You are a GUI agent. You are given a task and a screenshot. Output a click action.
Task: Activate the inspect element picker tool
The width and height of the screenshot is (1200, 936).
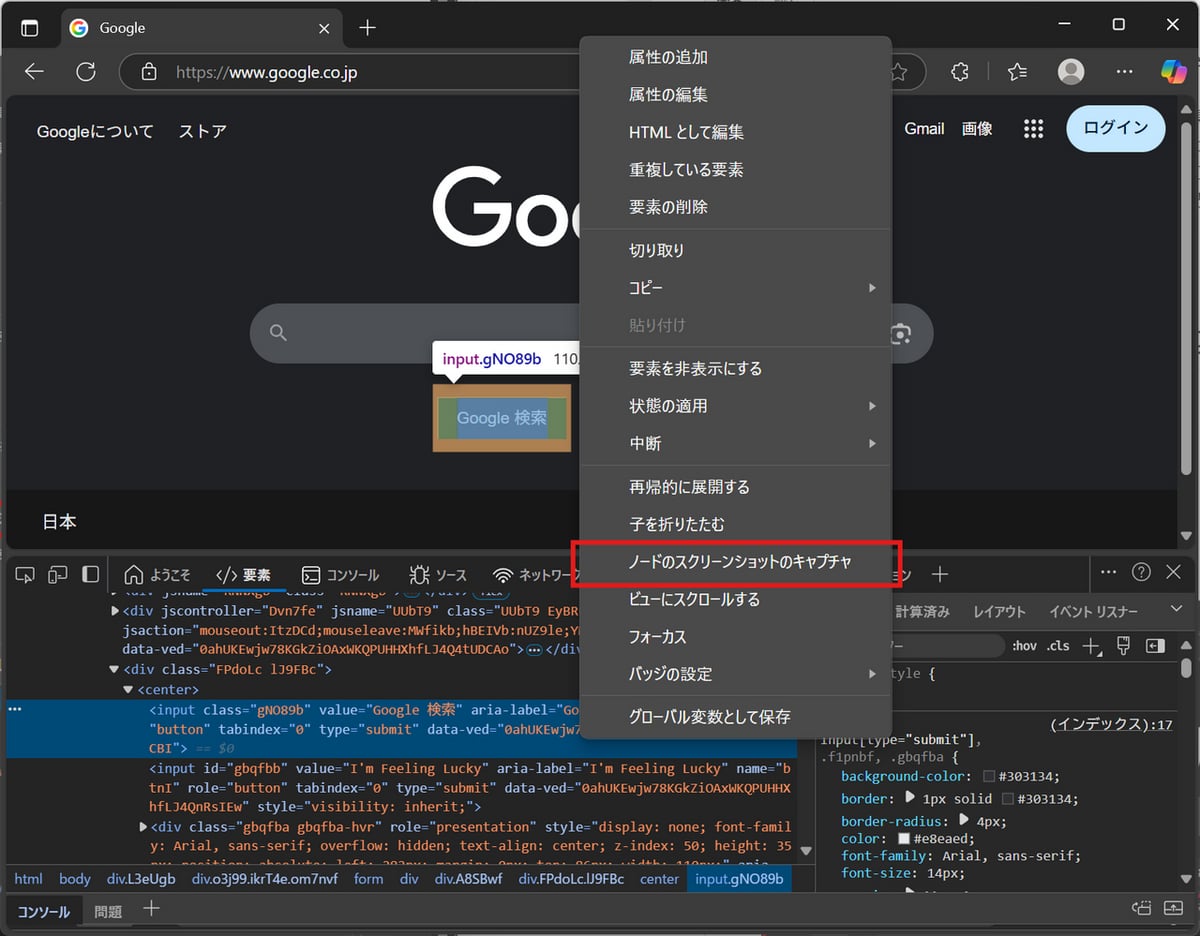click(26, 574)
